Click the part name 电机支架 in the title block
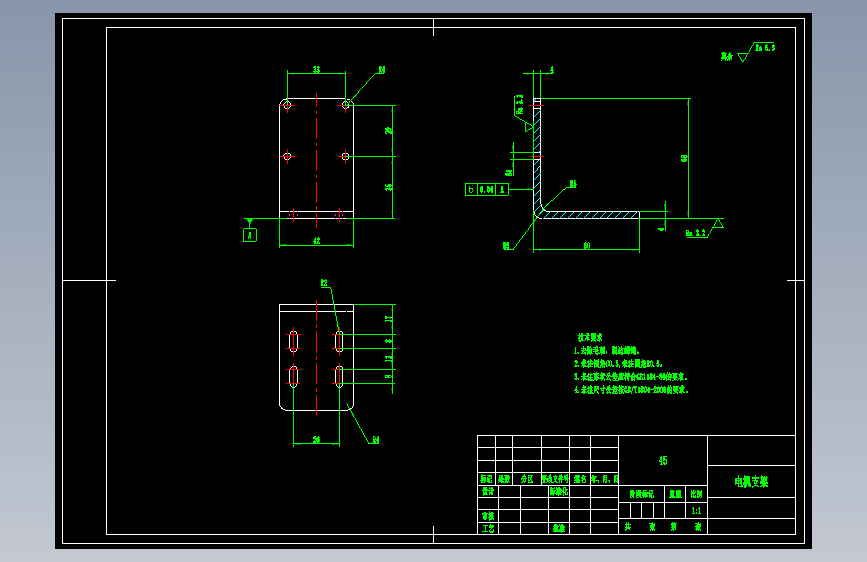The image size is (867, 562). click(751, 482)
